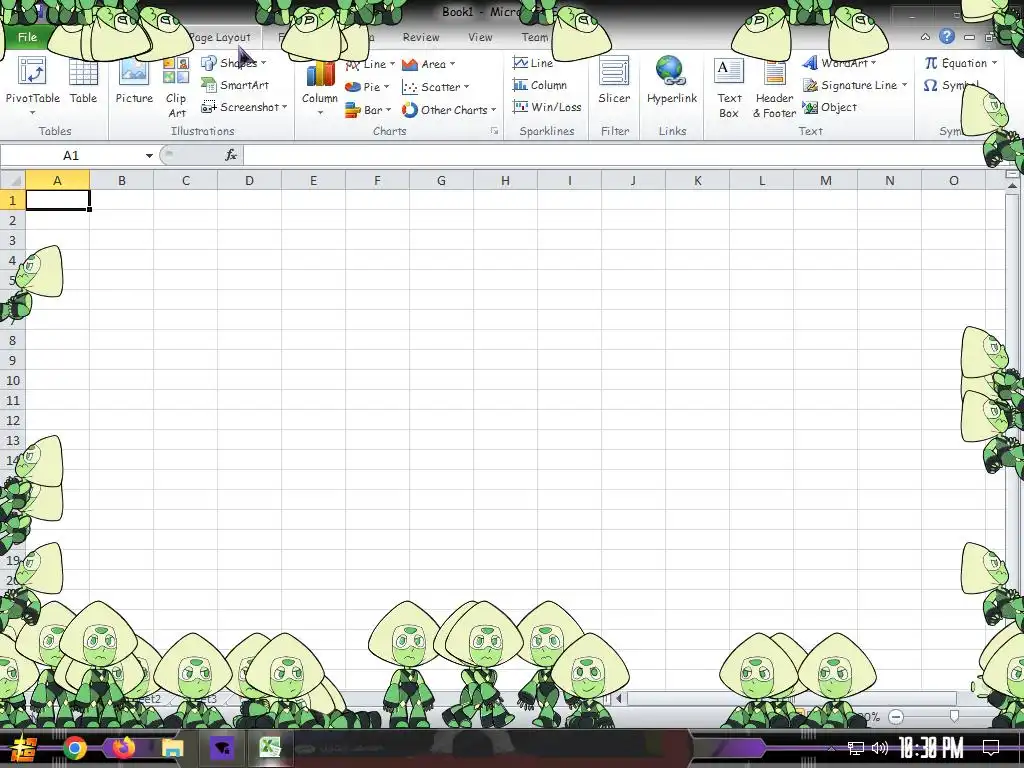Insert a Hyperlink

pyautogui.click(x=671, y=82)
